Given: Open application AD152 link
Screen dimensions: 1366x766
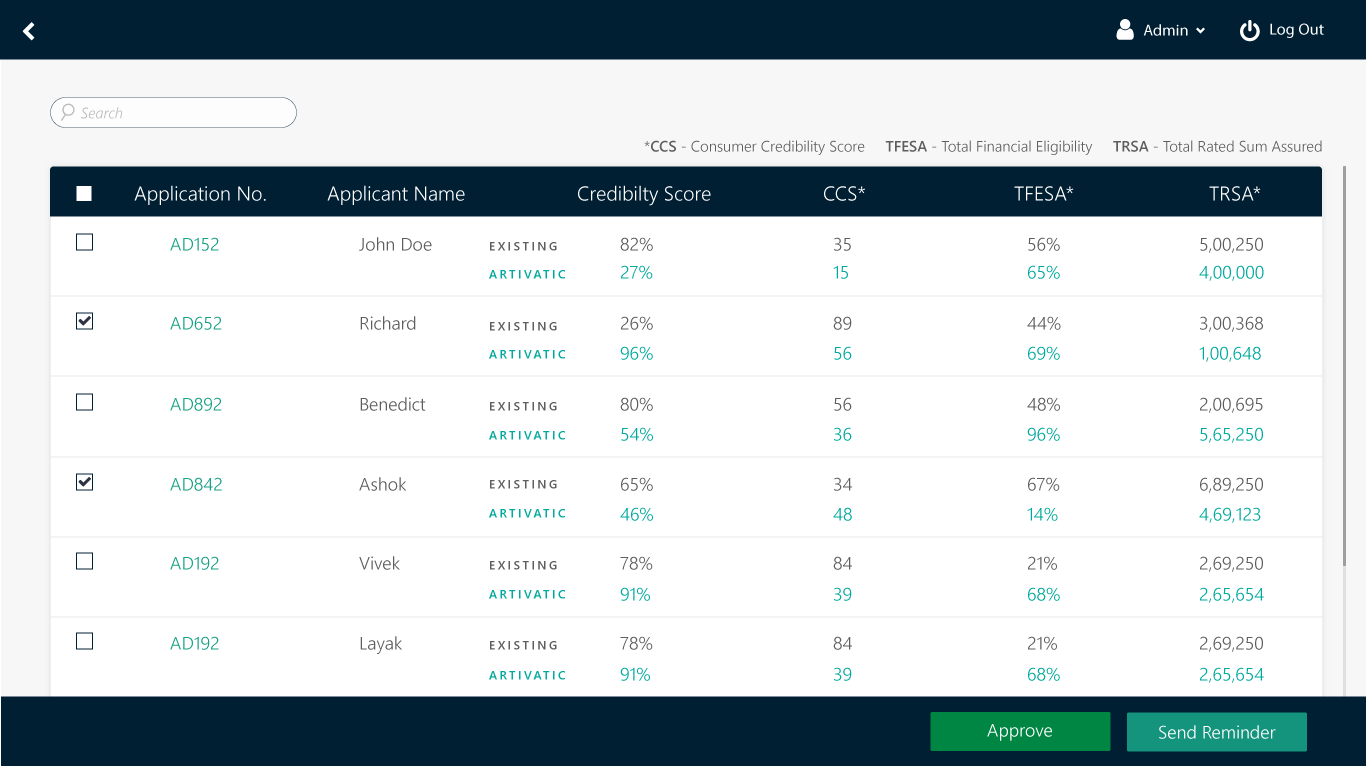Looking at the screenshot, I should 194,244.
